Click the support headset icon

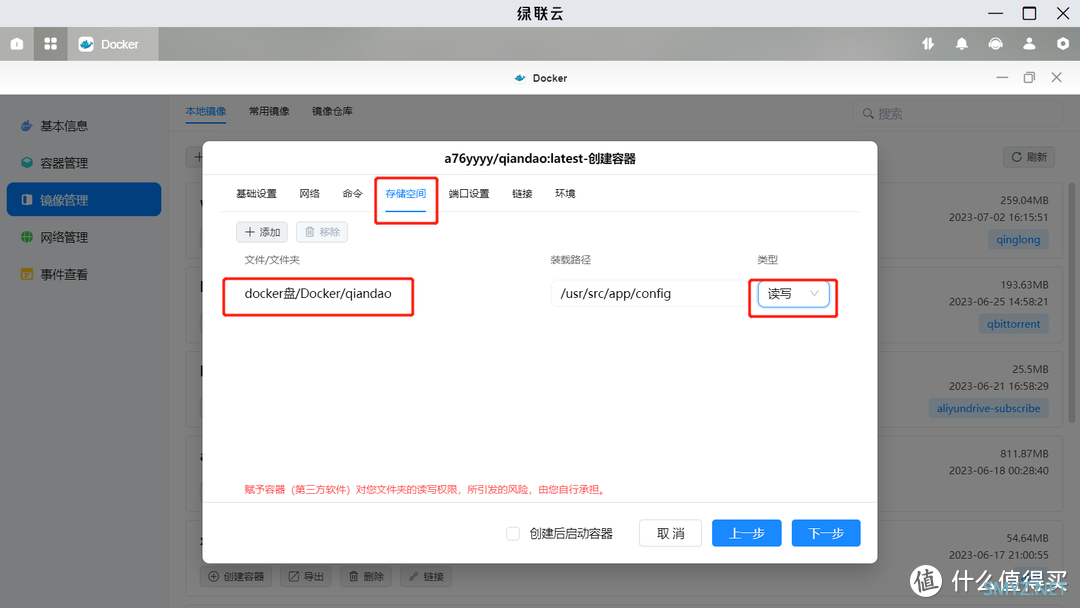995,44
